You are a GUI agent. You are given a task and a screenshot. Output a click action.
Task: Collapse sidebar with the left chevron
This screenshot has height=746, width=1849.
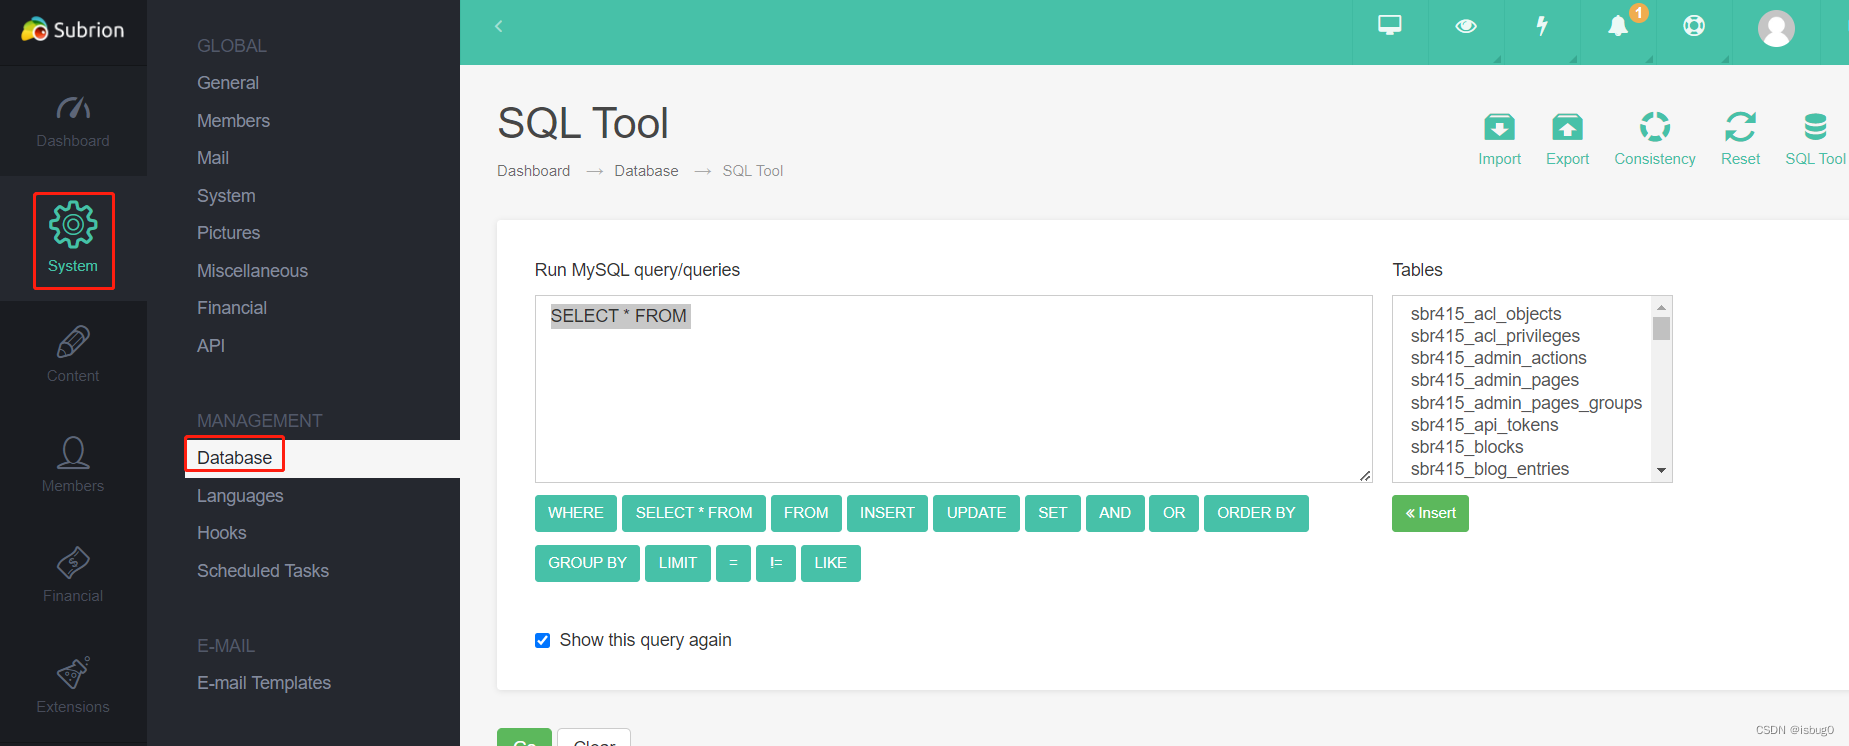coord(498,26)
